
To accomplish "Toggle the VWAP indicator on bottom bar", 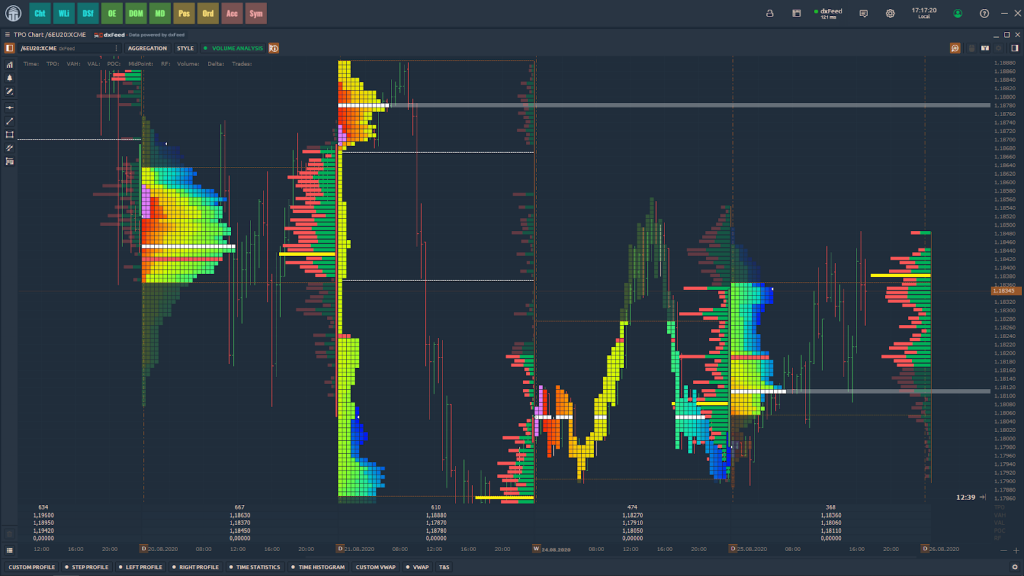I will coord(417,567).
